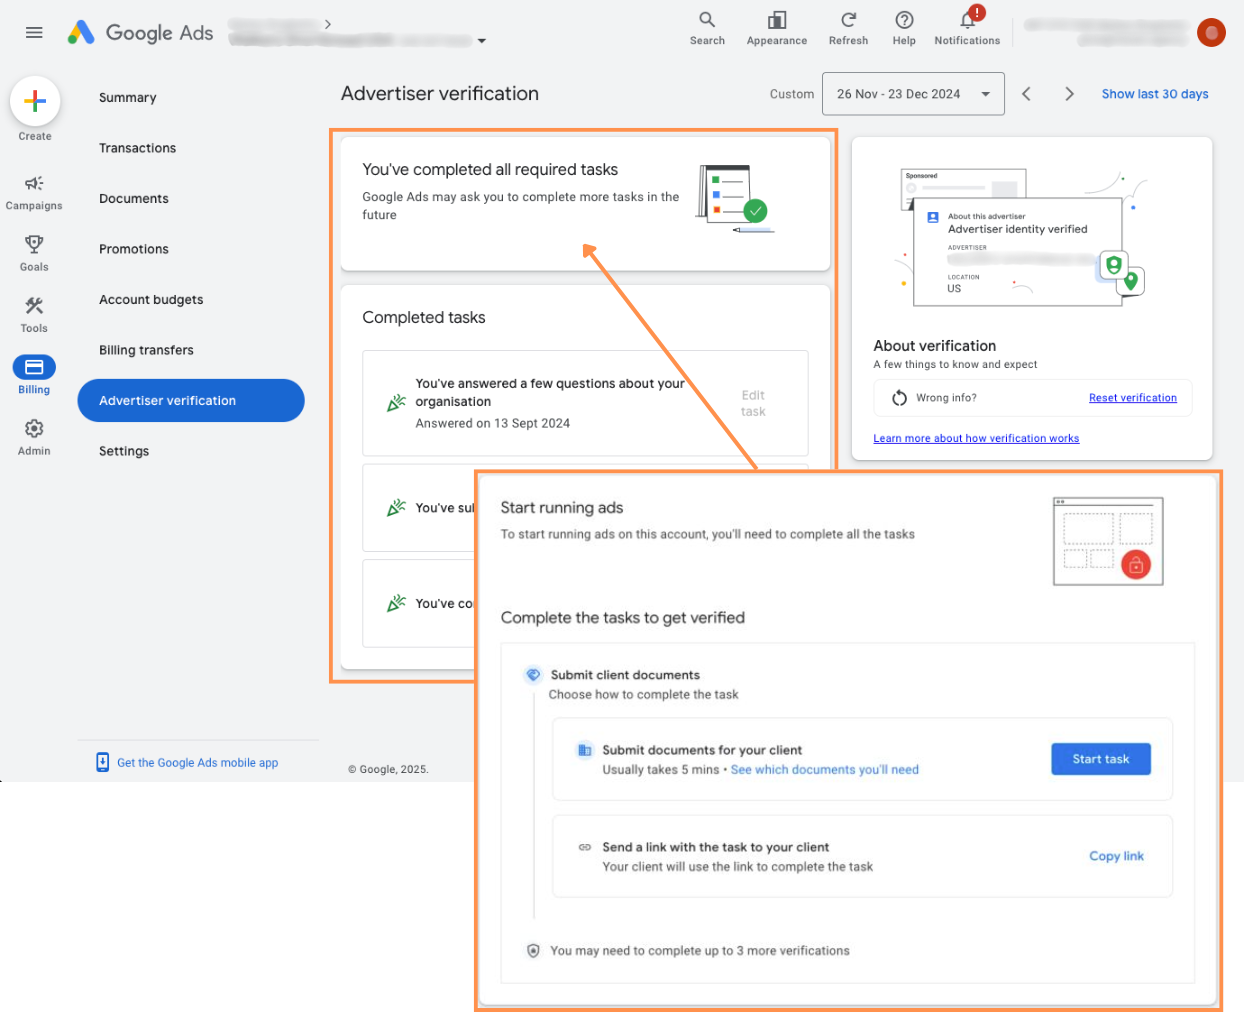
Task: Click the About verification heading
Action: (x=935, y=346)
